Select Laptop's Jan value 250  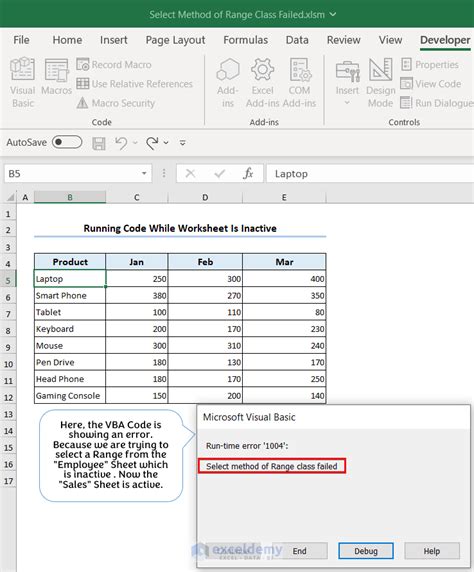pos(137,279)
